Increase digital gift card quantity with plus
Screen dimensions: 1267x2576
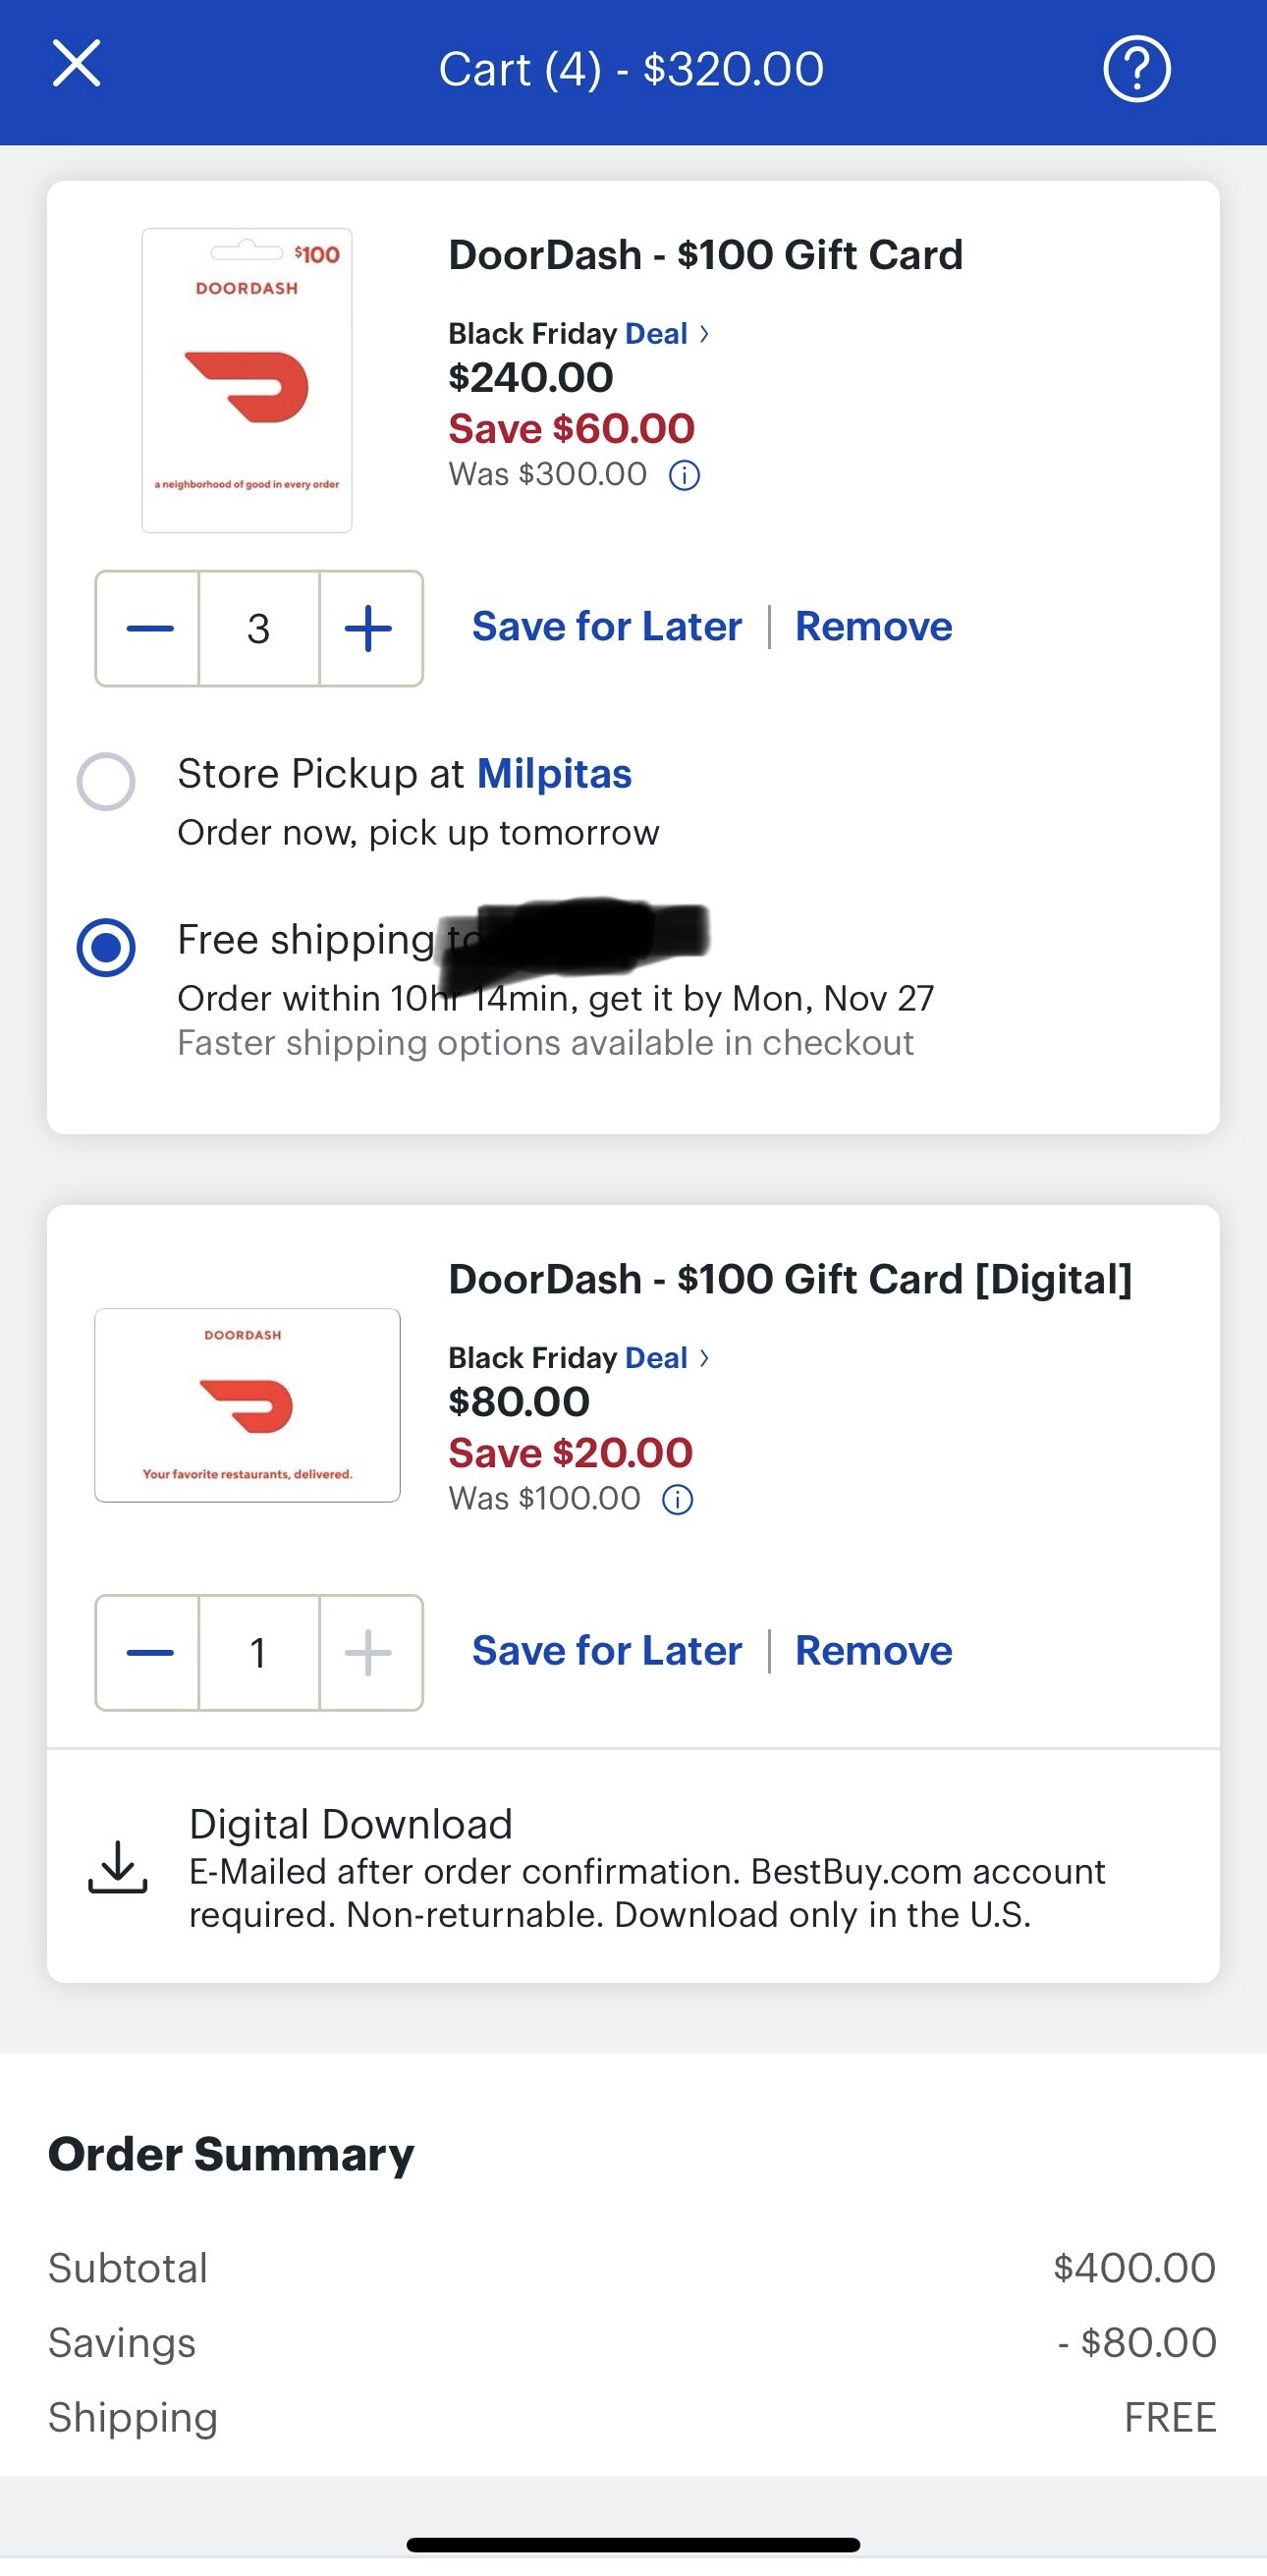click(x=369, y=1652)
